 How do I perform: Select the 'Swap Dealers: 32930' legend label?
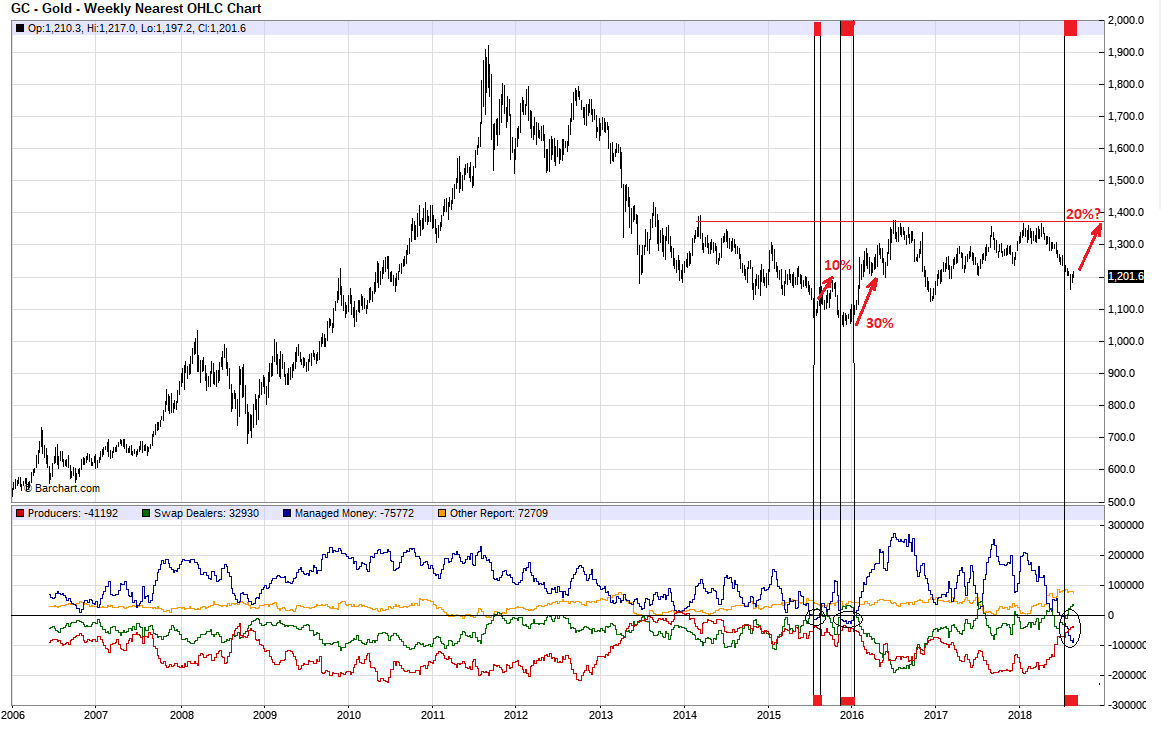[207, 513]
